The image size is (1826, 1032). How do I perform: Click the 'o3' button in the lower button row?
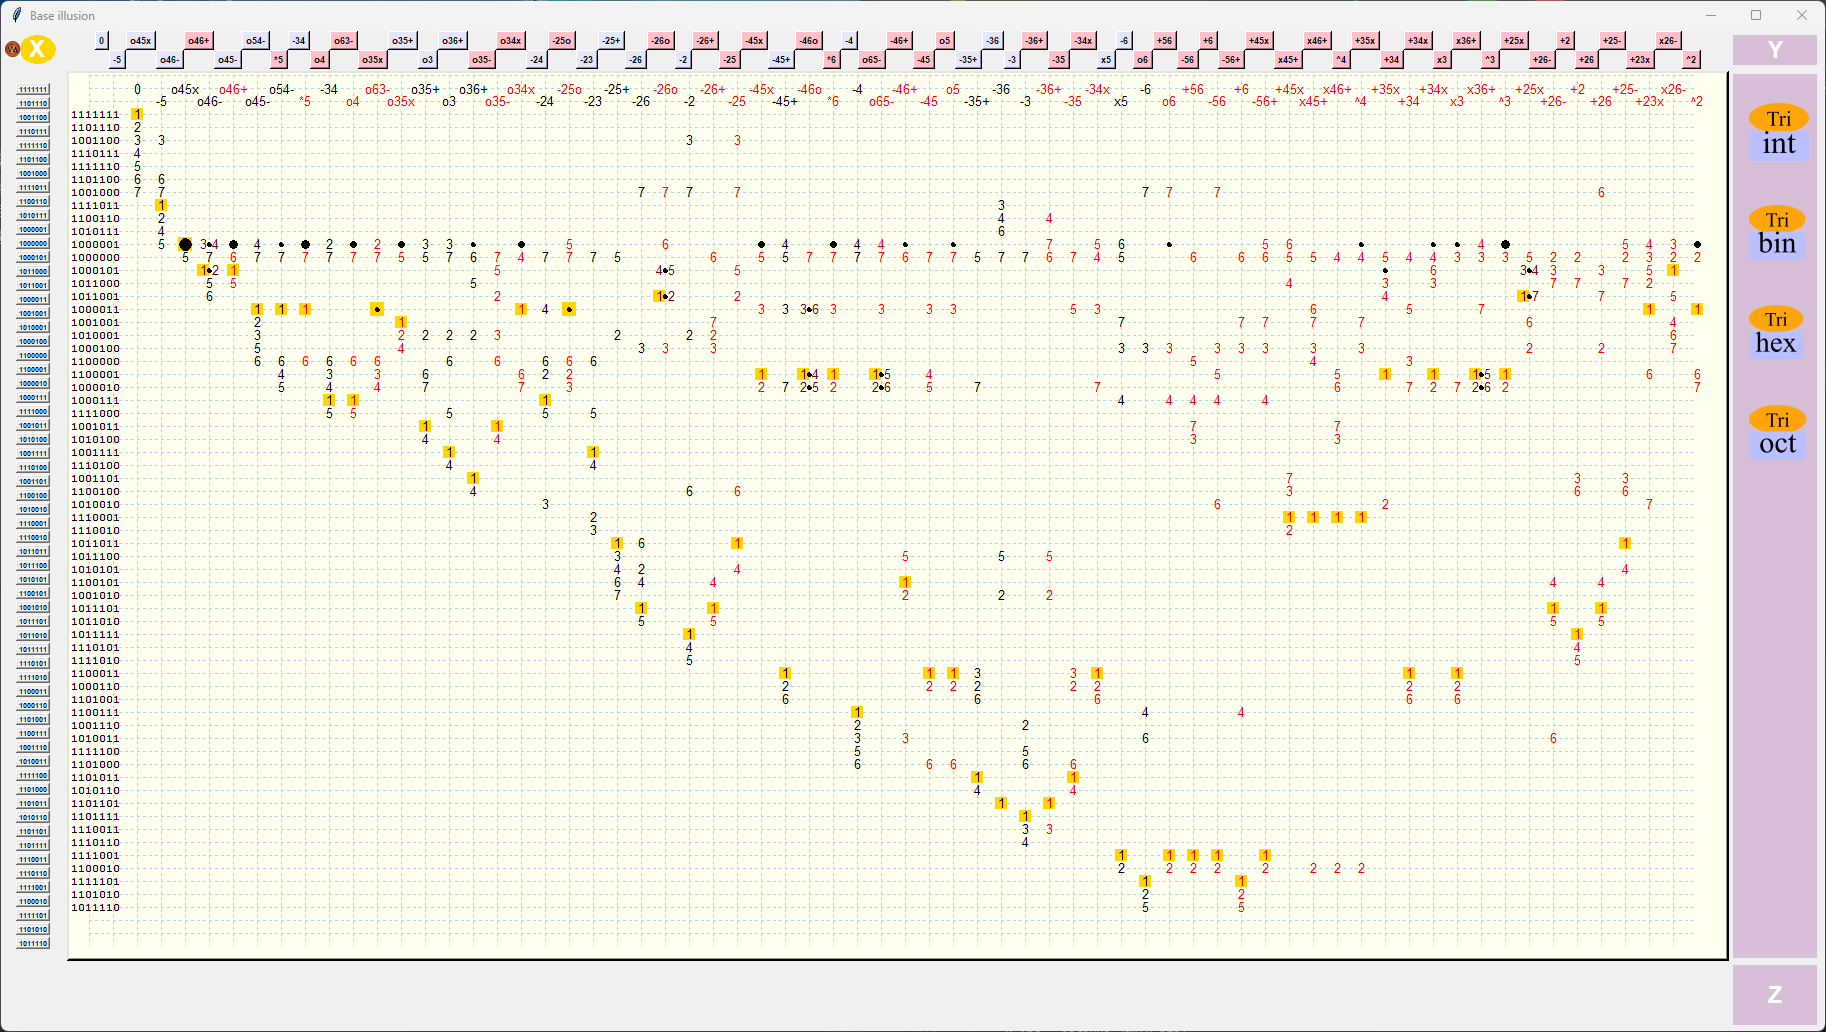(428, 59)
